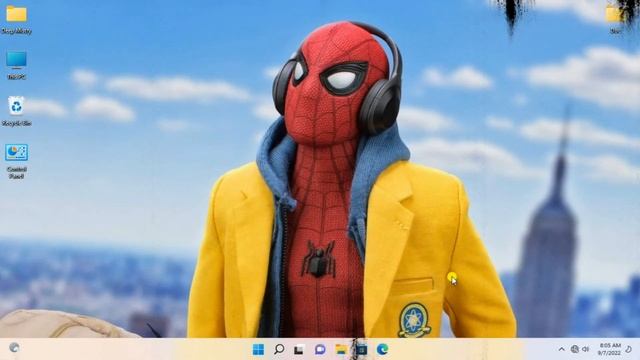640x360 pixels.
Task: Open the weather widget on taskbar left
Action: click(x=14, y=348)
